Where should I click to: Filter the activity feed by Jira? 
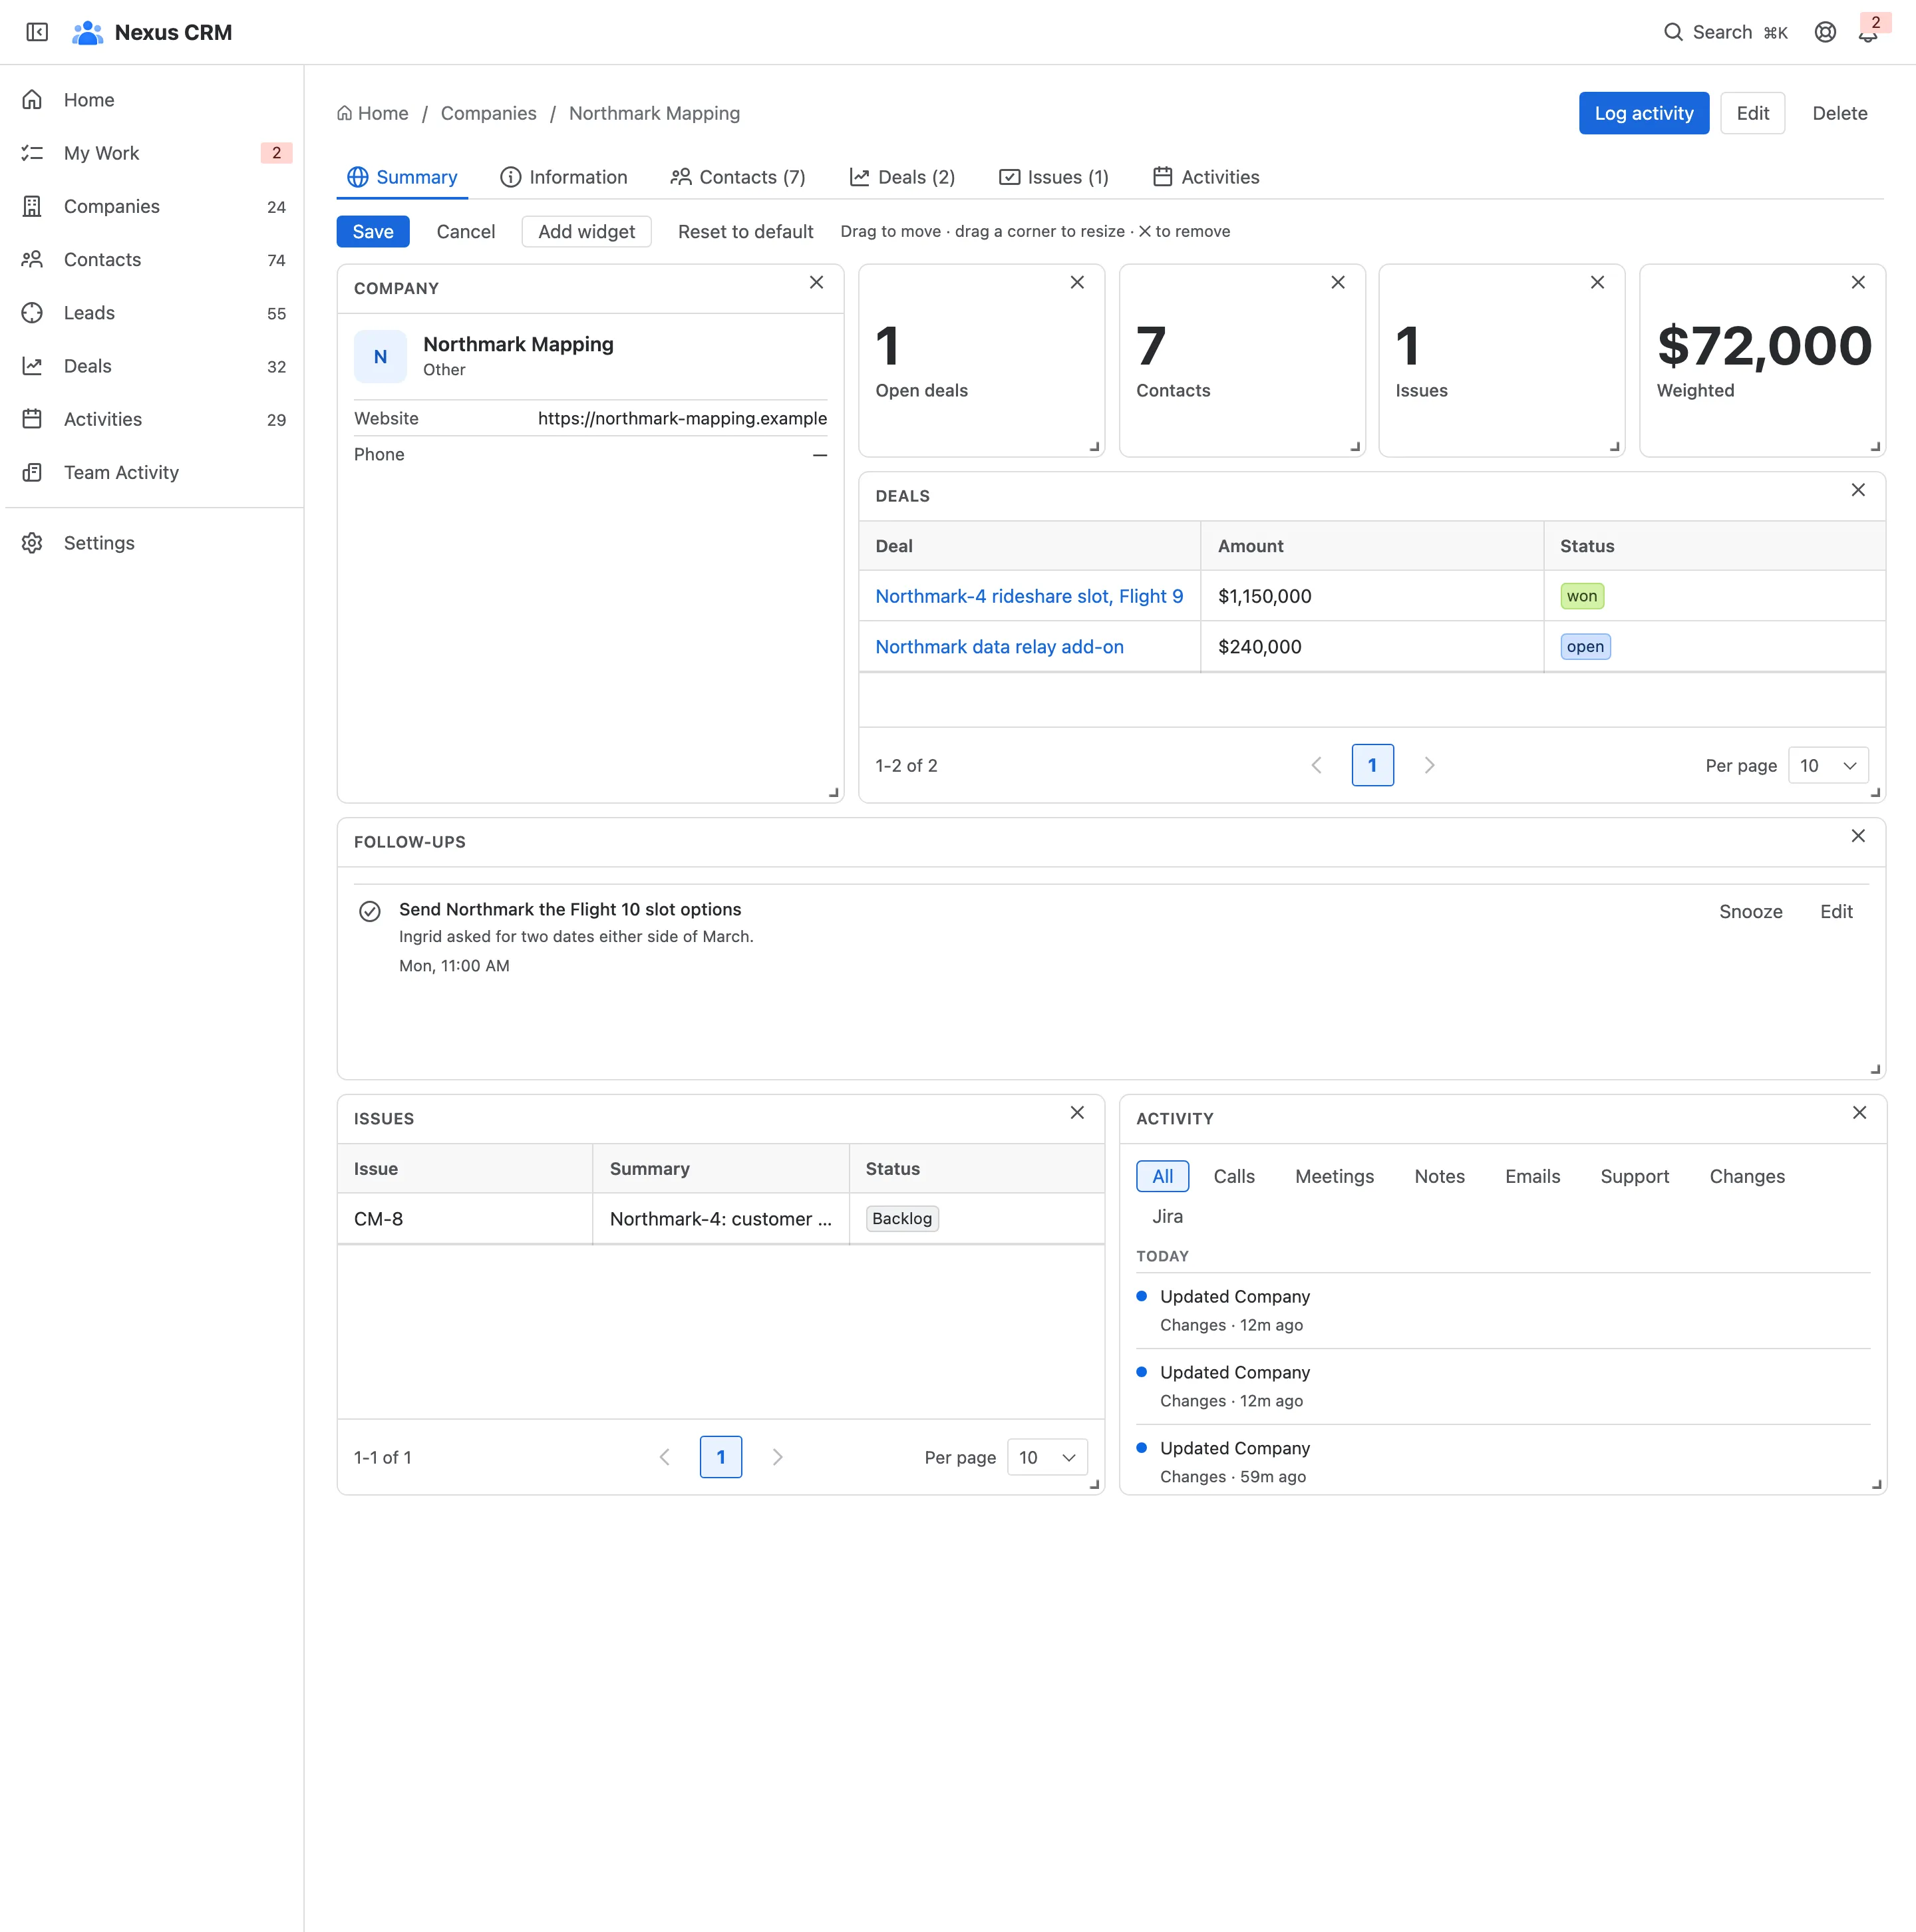(1167, 1217)
